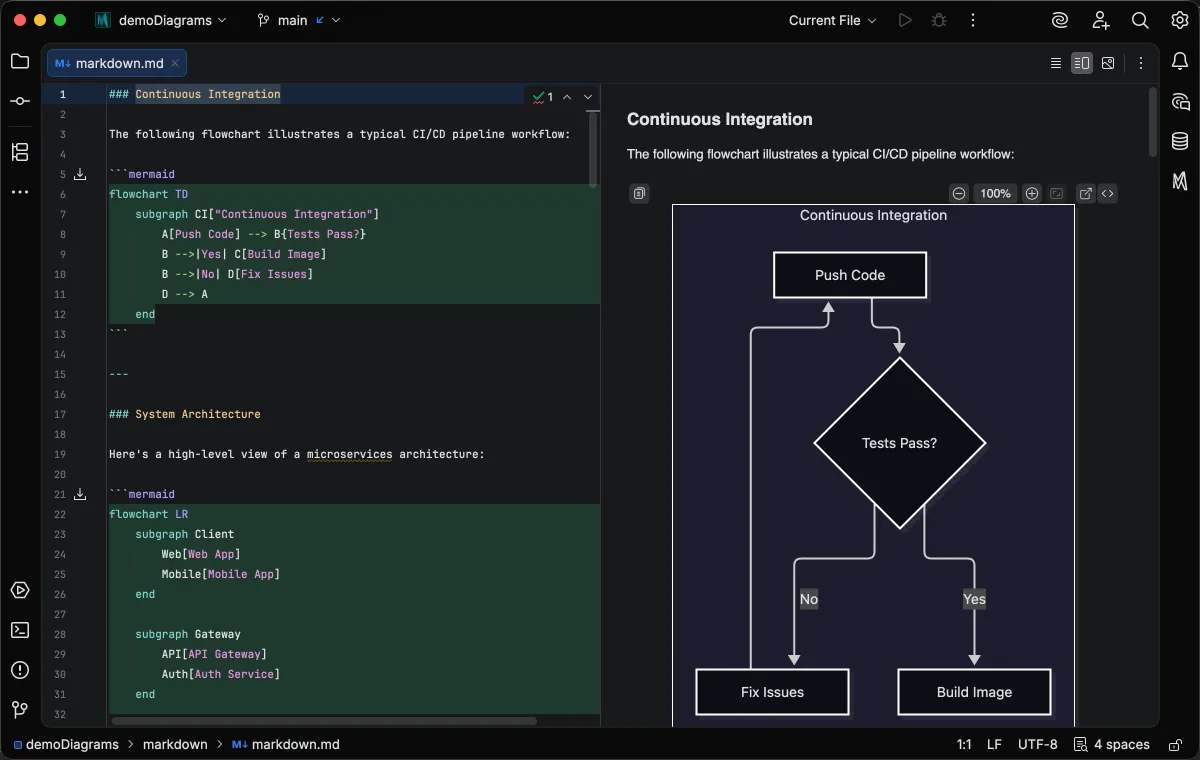Image resolution: width=1200 pixels, height=760 pixels.
Task: Open the Project tool window folder icon
Action: (x=20, y=61)
